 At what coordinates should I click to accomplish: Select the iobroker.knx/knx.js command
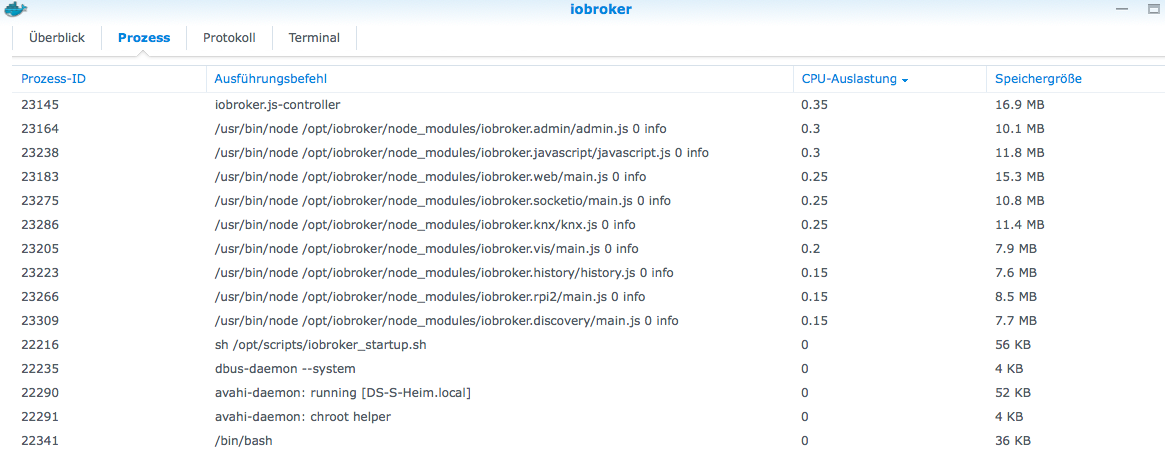425,224
